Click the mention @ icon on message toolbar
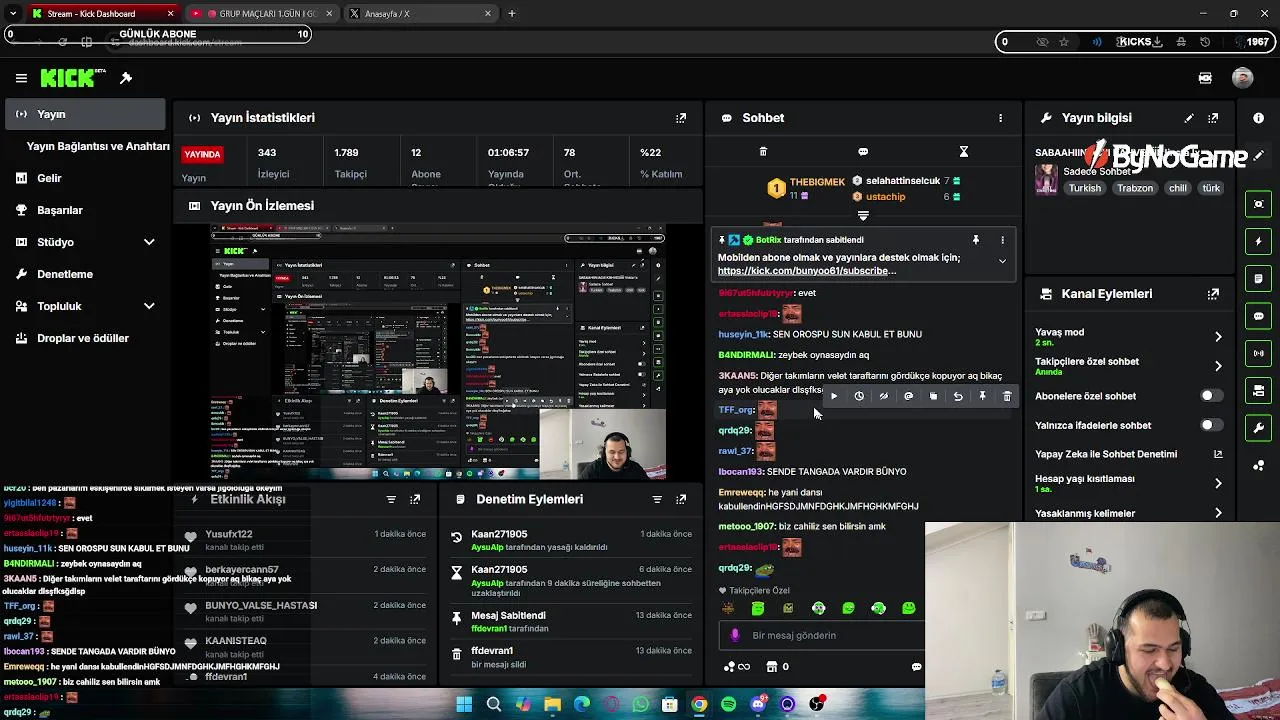The width and height of the screenshot is (1280, 720). pyautogui.click(x=908, y=396)
